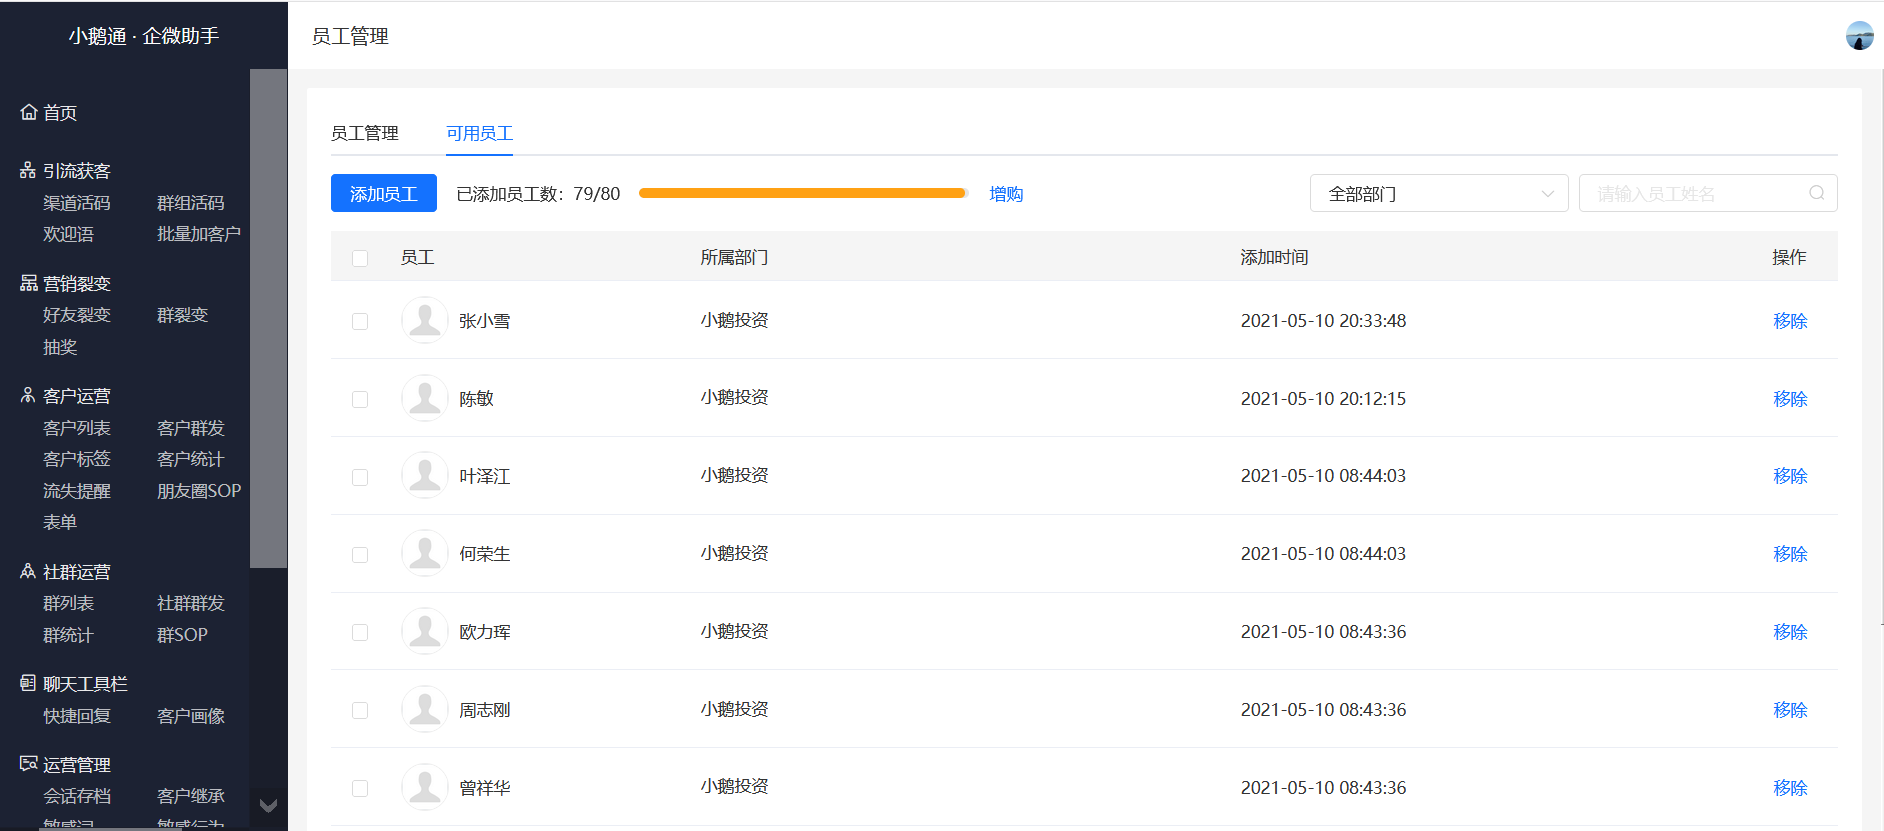Image resolution: width=1884 pixels, height=831 pixels.
Task: Focus the 请输入员工姓名 search field
Action: pos(1708,193)
